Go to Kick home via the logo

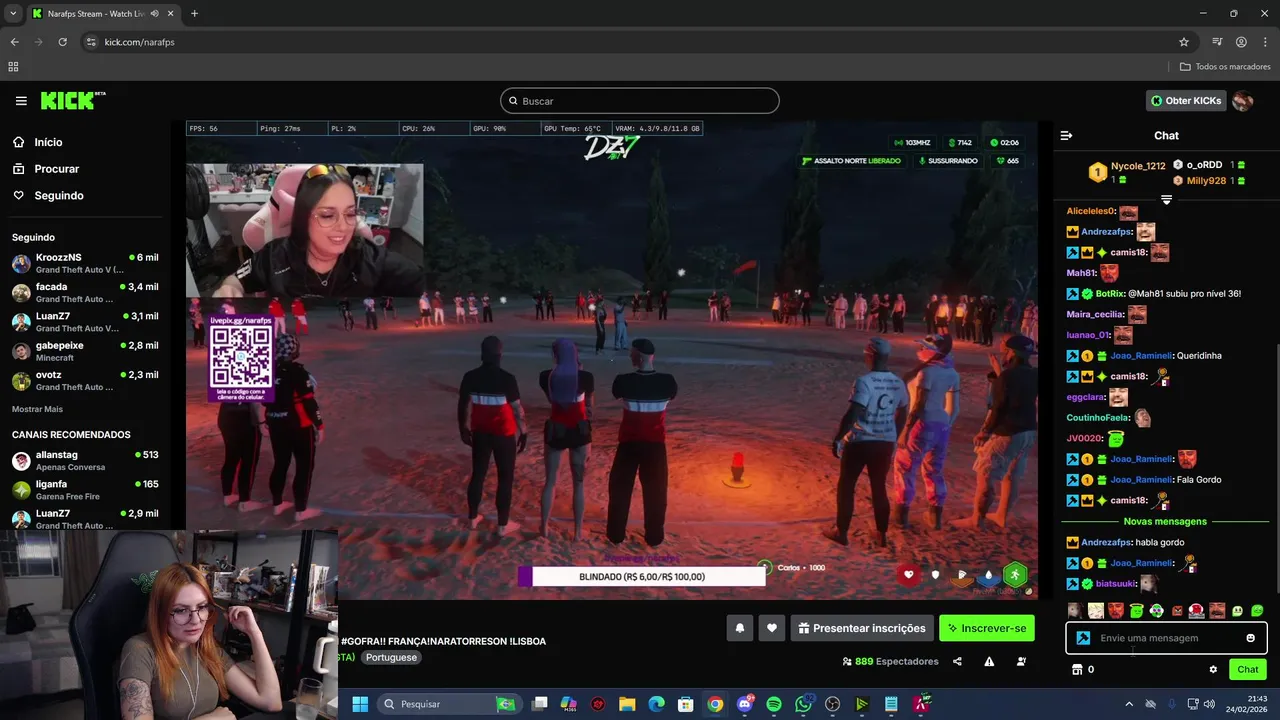[72, 100]
